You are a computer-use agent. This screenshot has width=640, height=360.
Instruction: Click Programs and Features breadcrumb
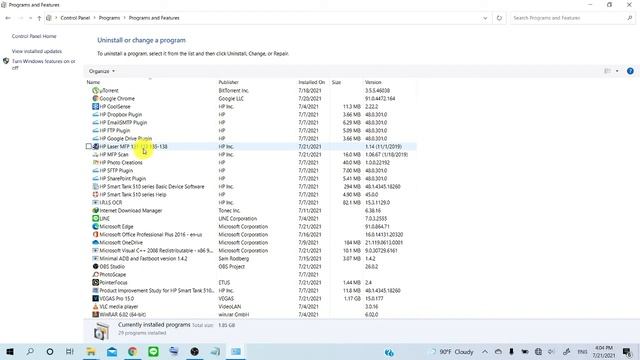click(x=154, y=18)
